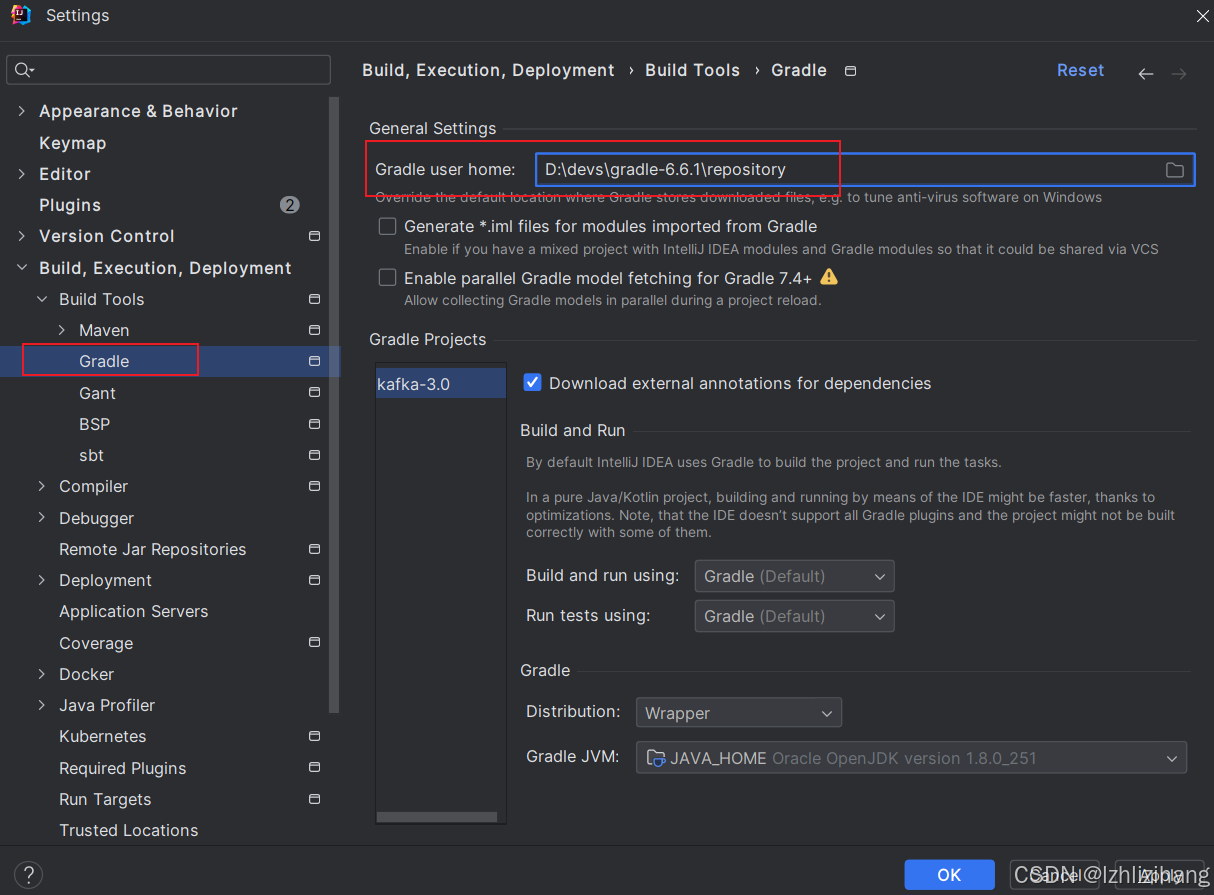Viewport: 1214px width, 895px height.
Task: Navigate forward with the right arrow
Action: pos(1179,74)
